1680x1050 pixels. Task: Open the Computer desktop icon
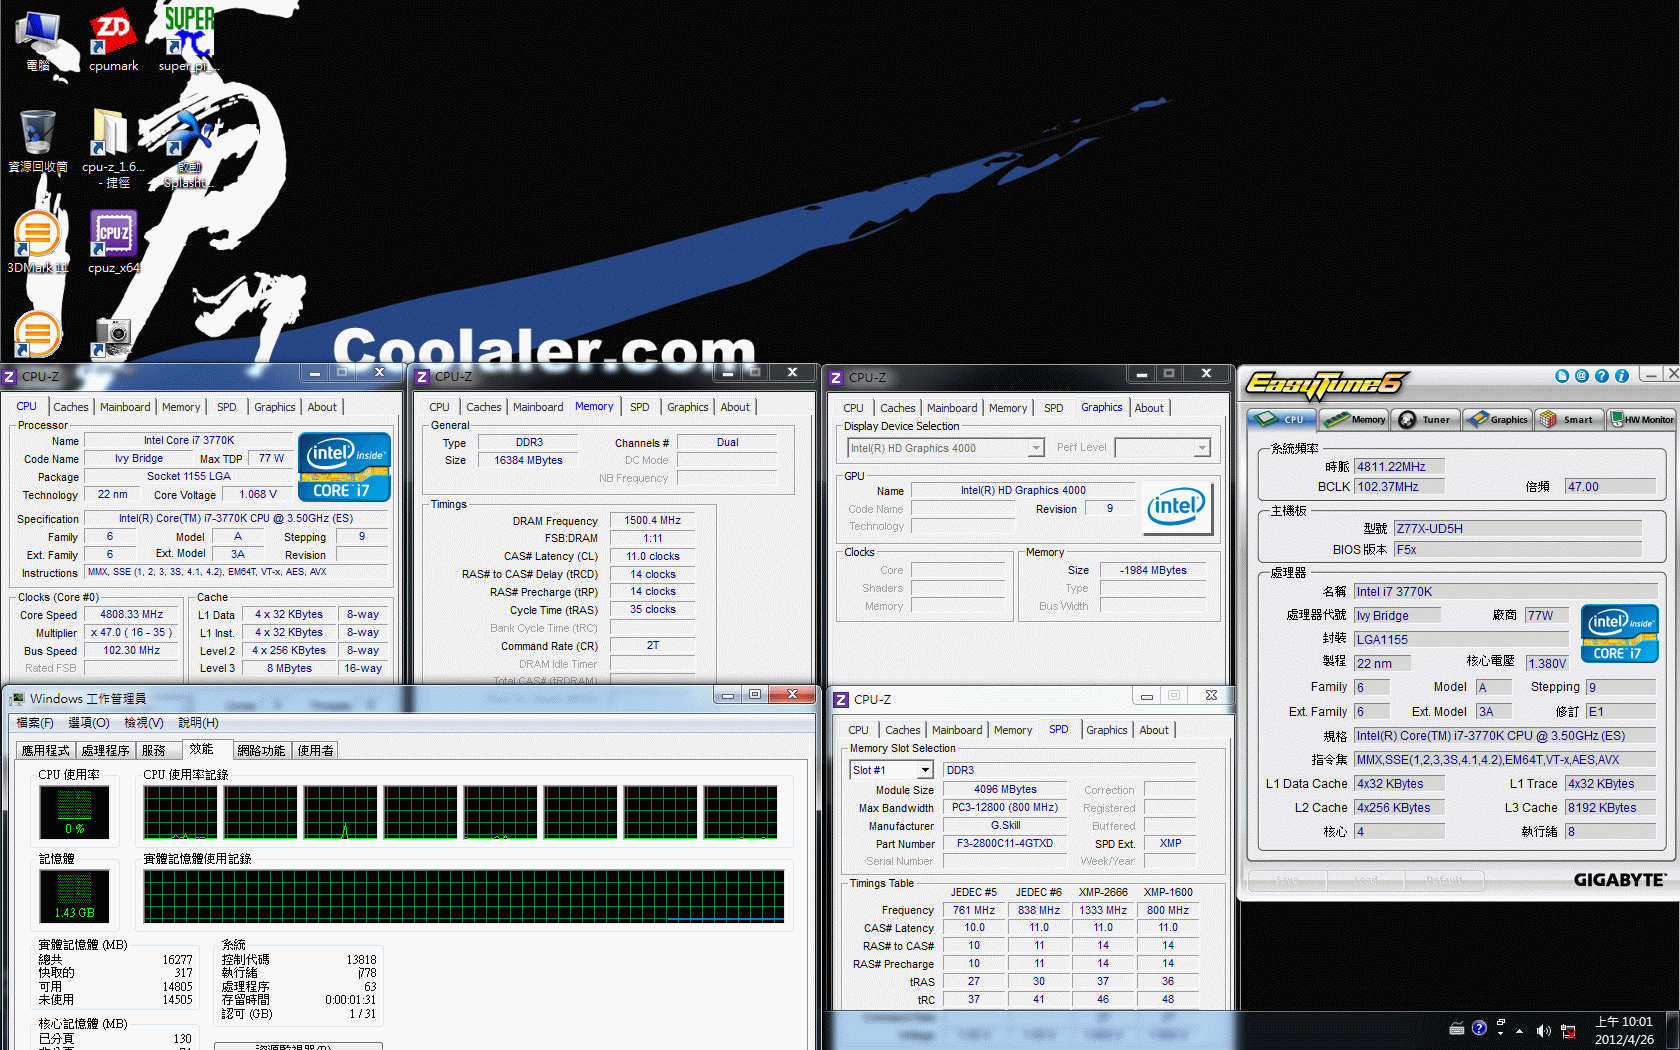pos(38,40)
